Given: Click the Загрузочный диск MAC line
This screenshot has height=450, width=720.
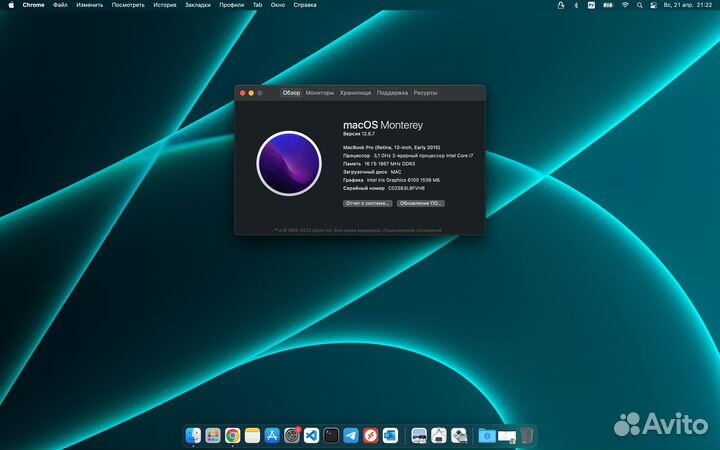Looking at the screenshot, I should coord(372,172).
